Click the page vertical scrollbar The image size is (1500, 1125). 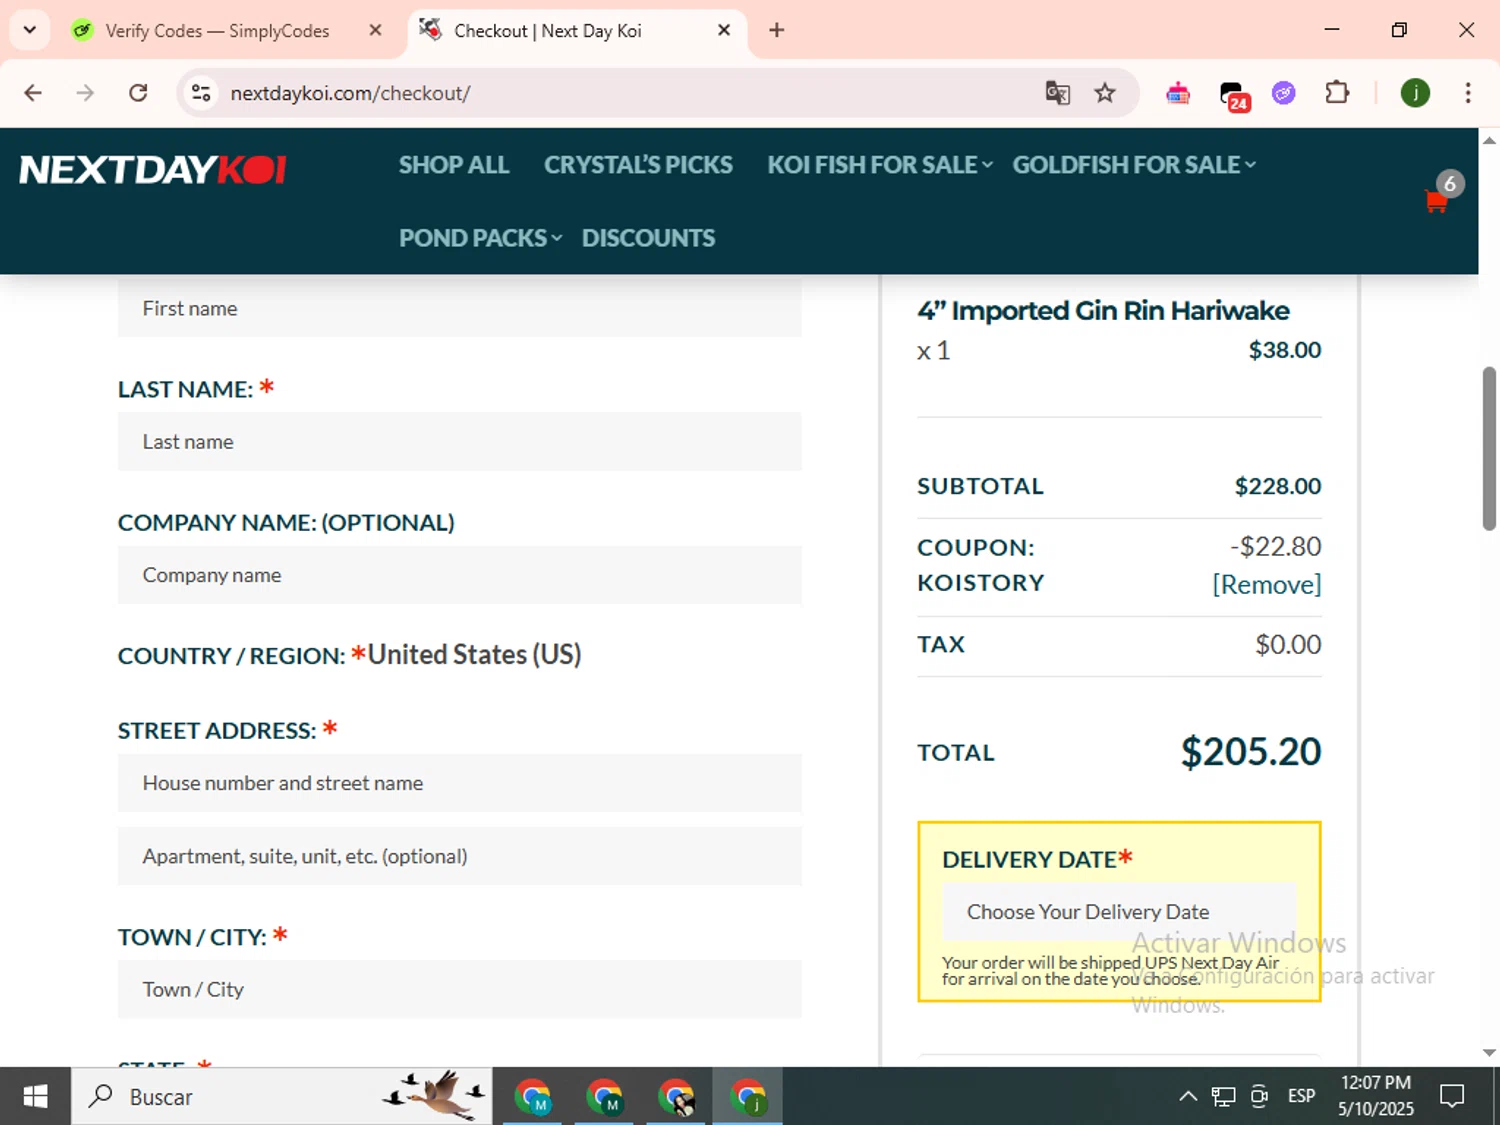pyautogui.click(x=1489, y=448)
